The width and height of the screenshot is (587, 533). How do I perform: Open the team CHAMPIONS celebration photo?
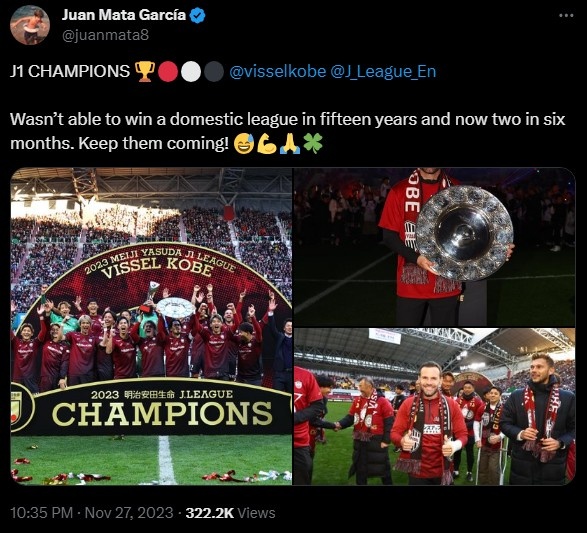pyautogui.click(x=151, y=326)
